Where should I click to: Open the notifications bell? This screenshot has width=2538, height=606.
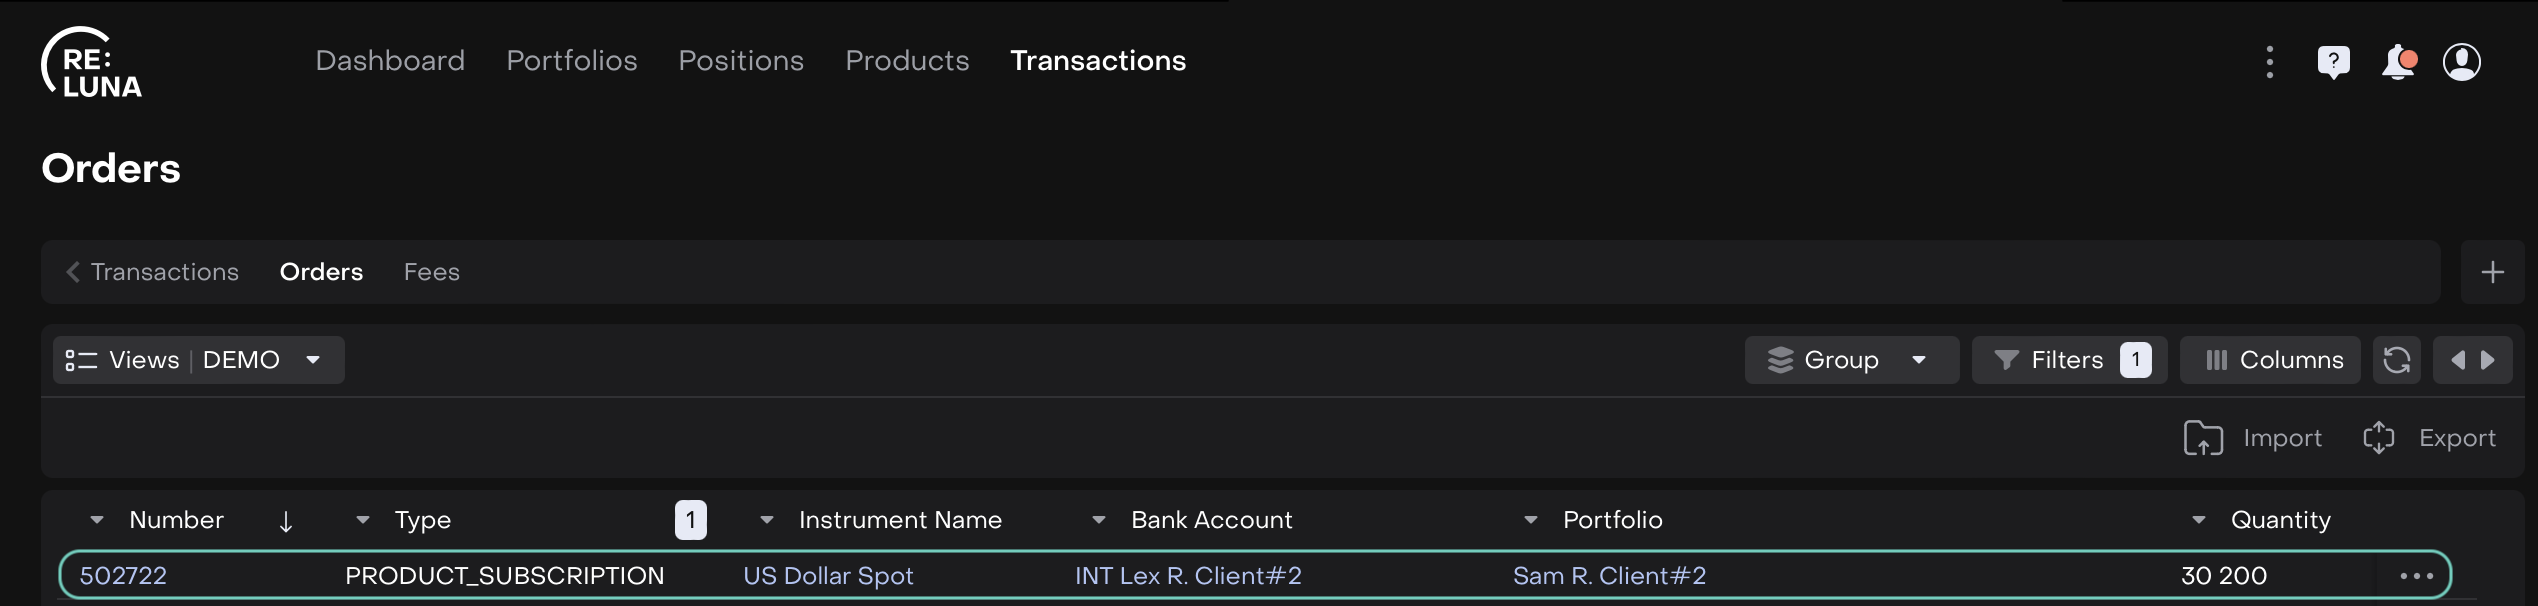(2398, 62)
